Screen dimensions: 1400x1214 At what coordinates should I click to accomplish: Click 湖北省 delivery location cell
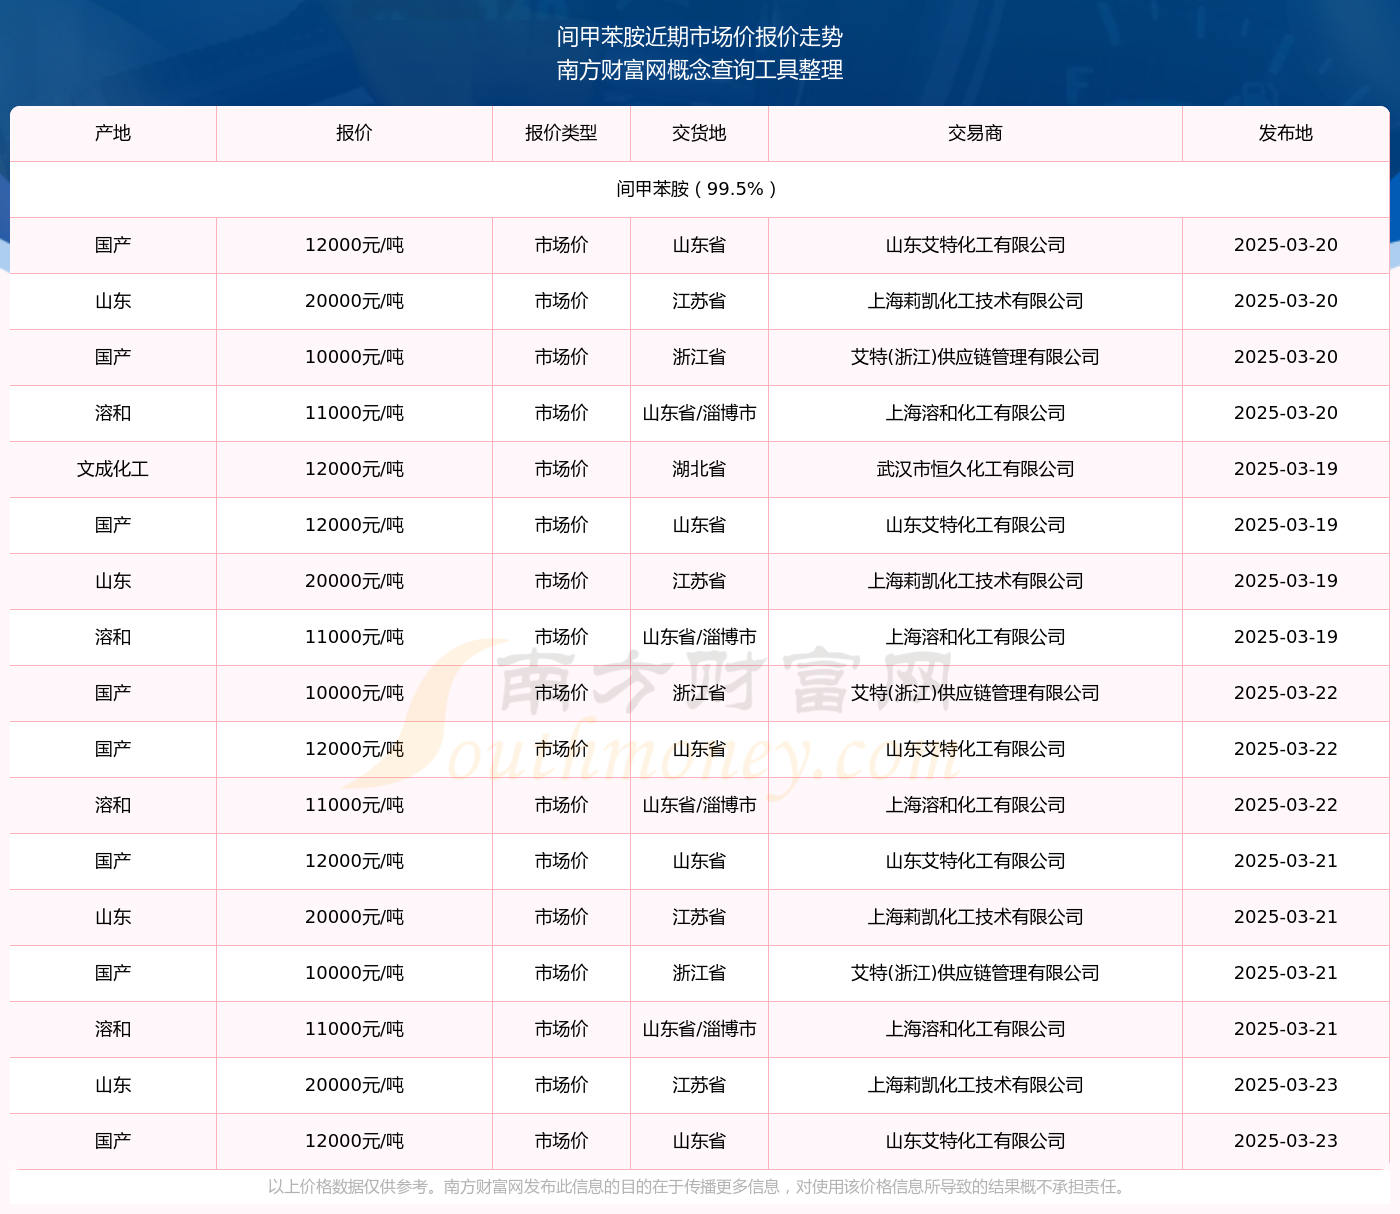coord(699,469)
